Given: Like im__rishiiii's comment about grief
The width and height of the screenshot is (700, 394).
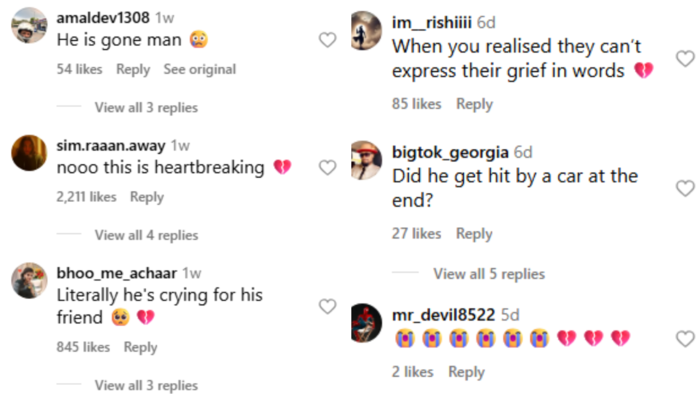Looking at the screenshot, I should coord(685,59).
